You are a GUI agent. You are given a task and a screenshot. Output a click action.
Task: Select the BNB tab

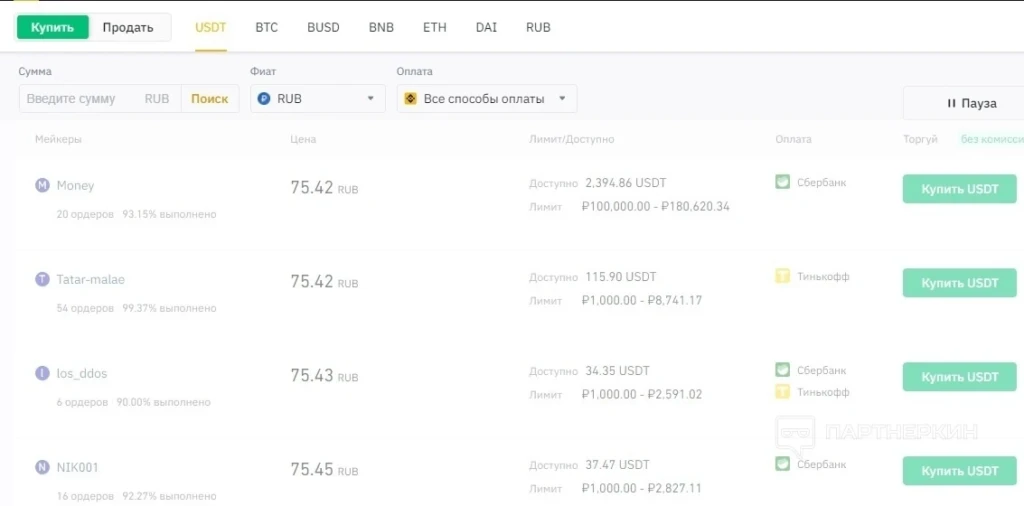(x=381, y=27)
